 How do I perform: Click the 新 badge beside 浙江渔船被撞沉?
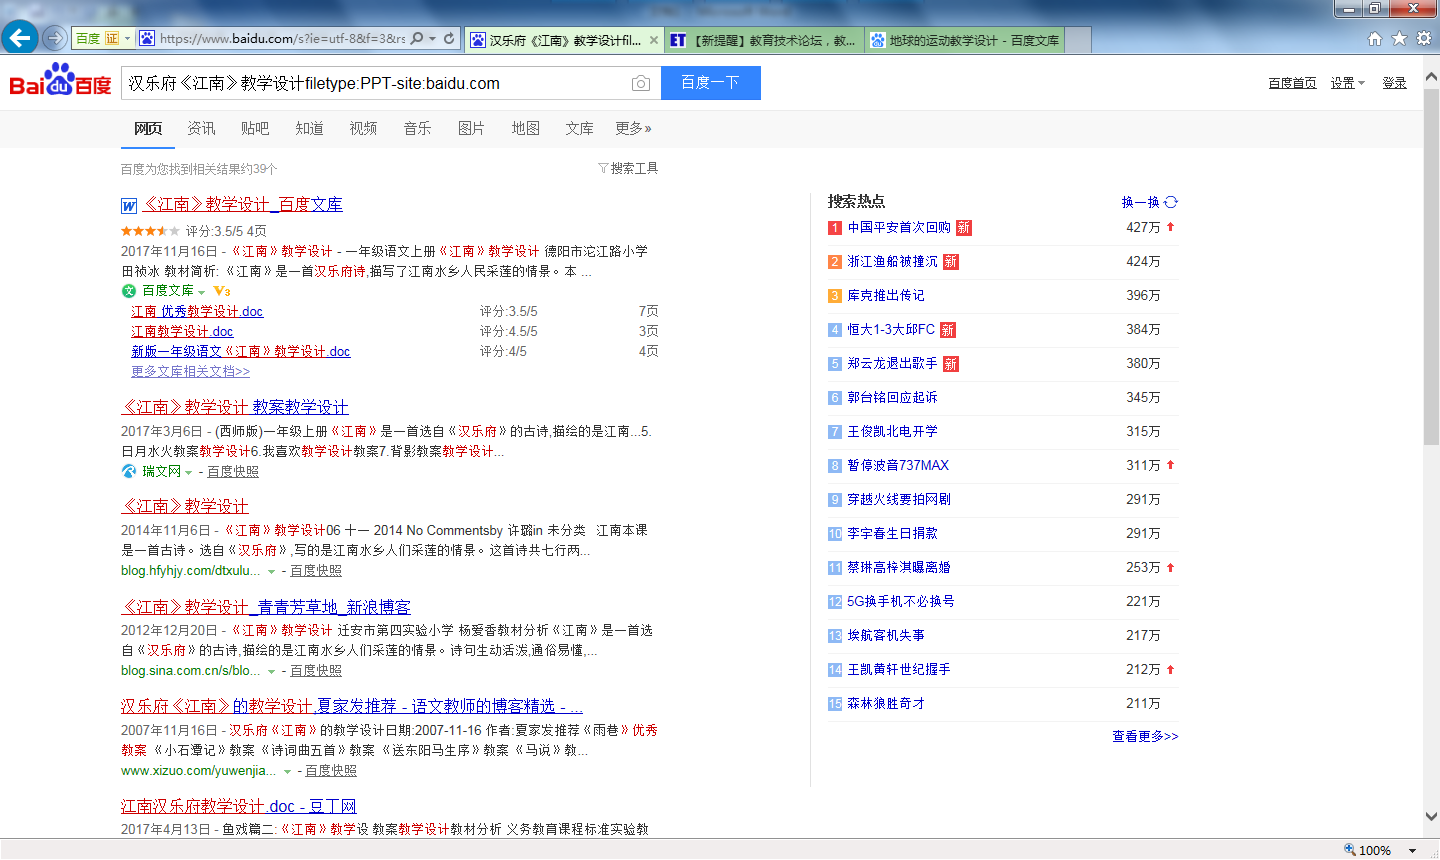click(x=951, y=262)
